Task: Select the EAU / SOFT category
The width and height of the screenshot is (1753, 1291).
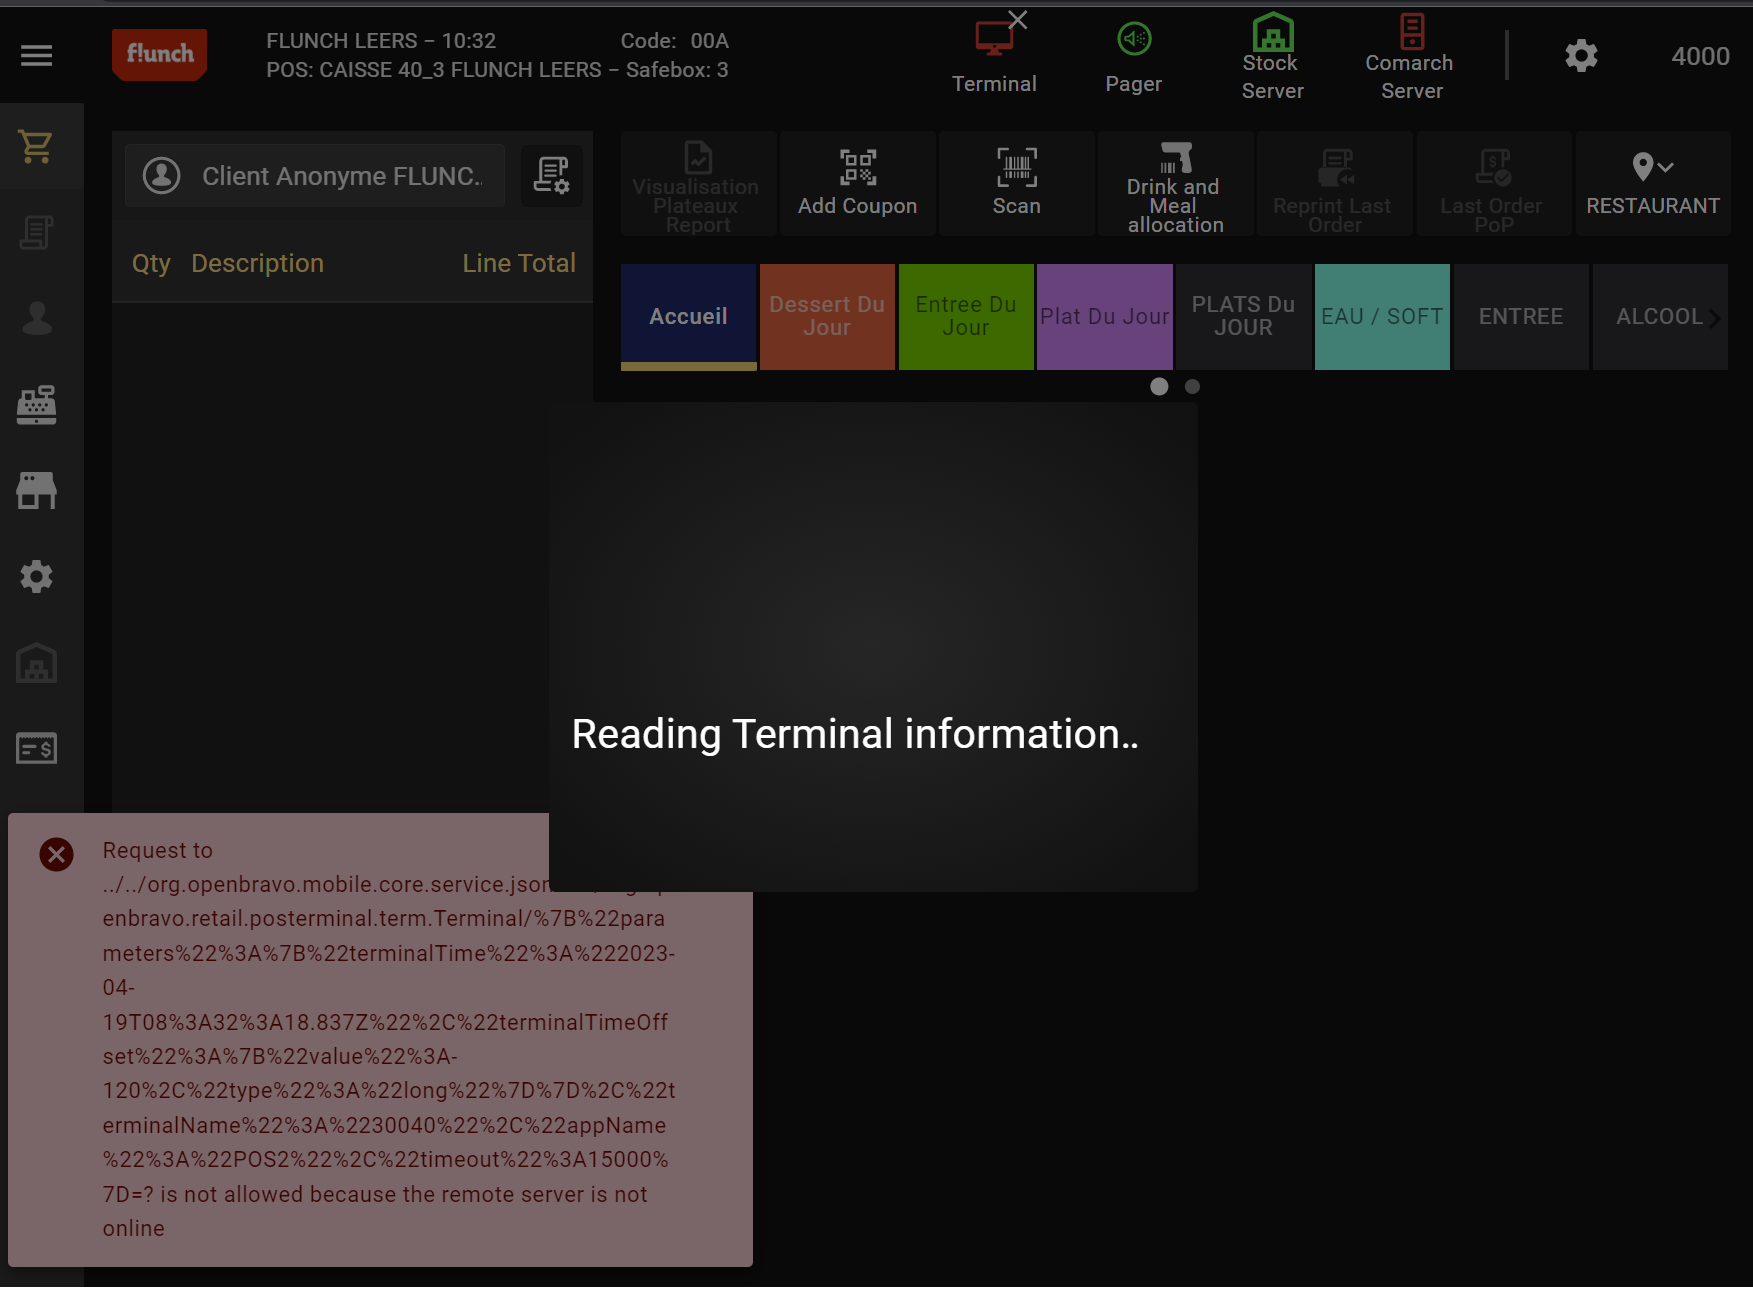Action: [x=1381, y=316]
